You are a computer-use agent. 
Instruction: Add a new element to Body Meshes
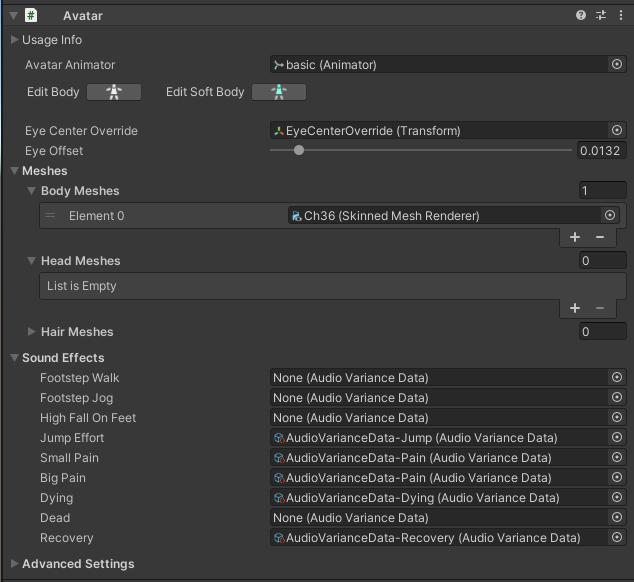click(575, 237)
